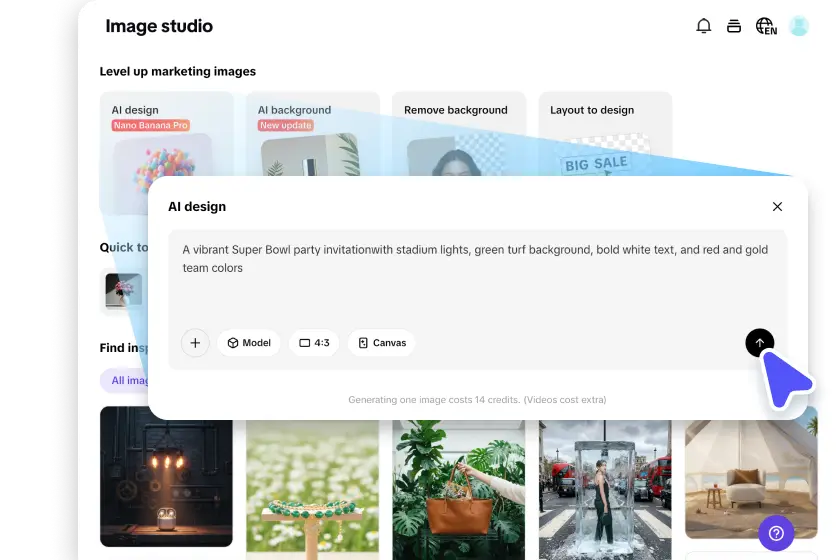Image resolution: width=840 pixels, height=560 pixels.
Task: Open the brown leather bag plants image
Action: click(459, 489)
